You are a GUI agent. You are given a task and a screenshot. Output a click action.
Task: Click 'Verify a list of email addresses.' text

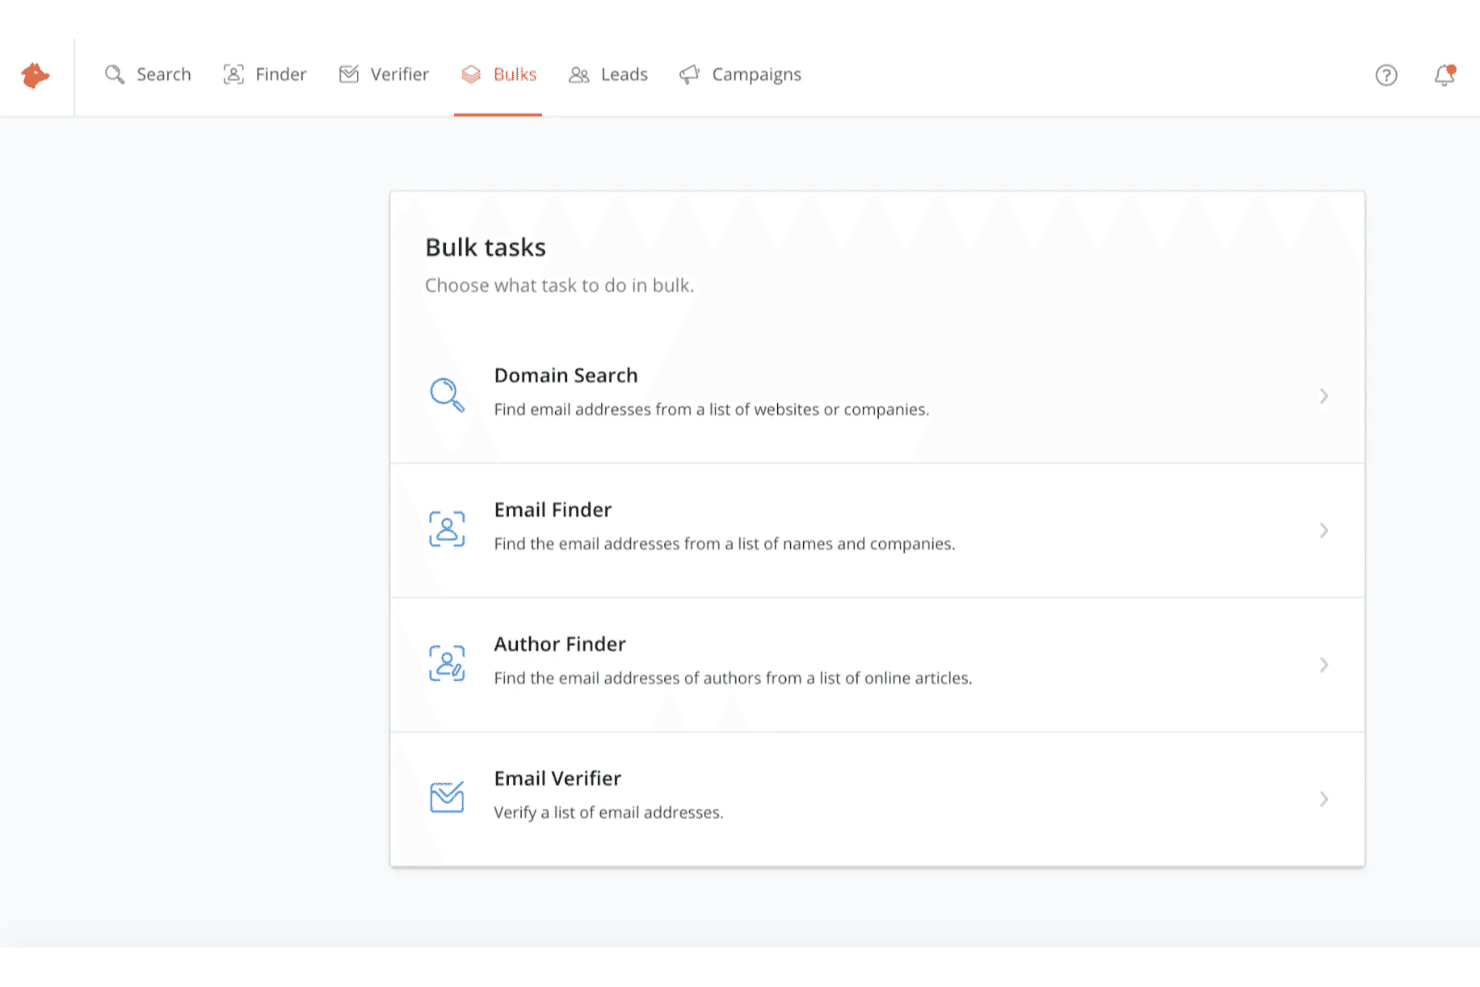point(609,812)
